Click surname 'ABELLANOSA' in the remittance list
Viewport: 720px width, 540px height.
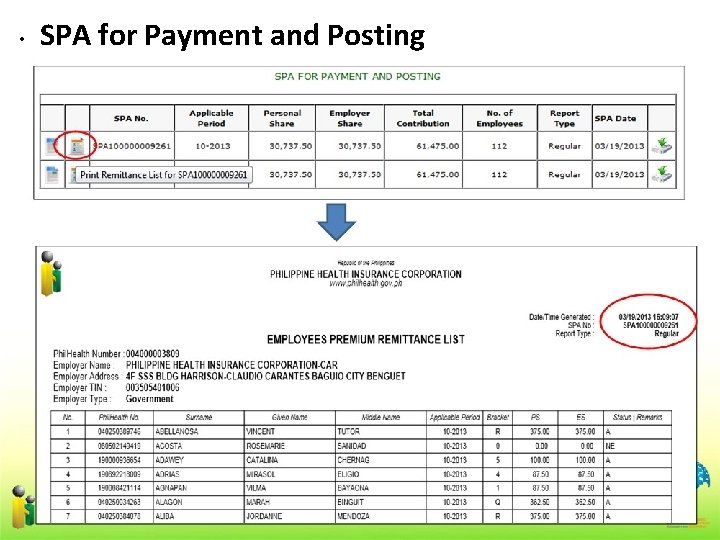(x=177, y=432)
